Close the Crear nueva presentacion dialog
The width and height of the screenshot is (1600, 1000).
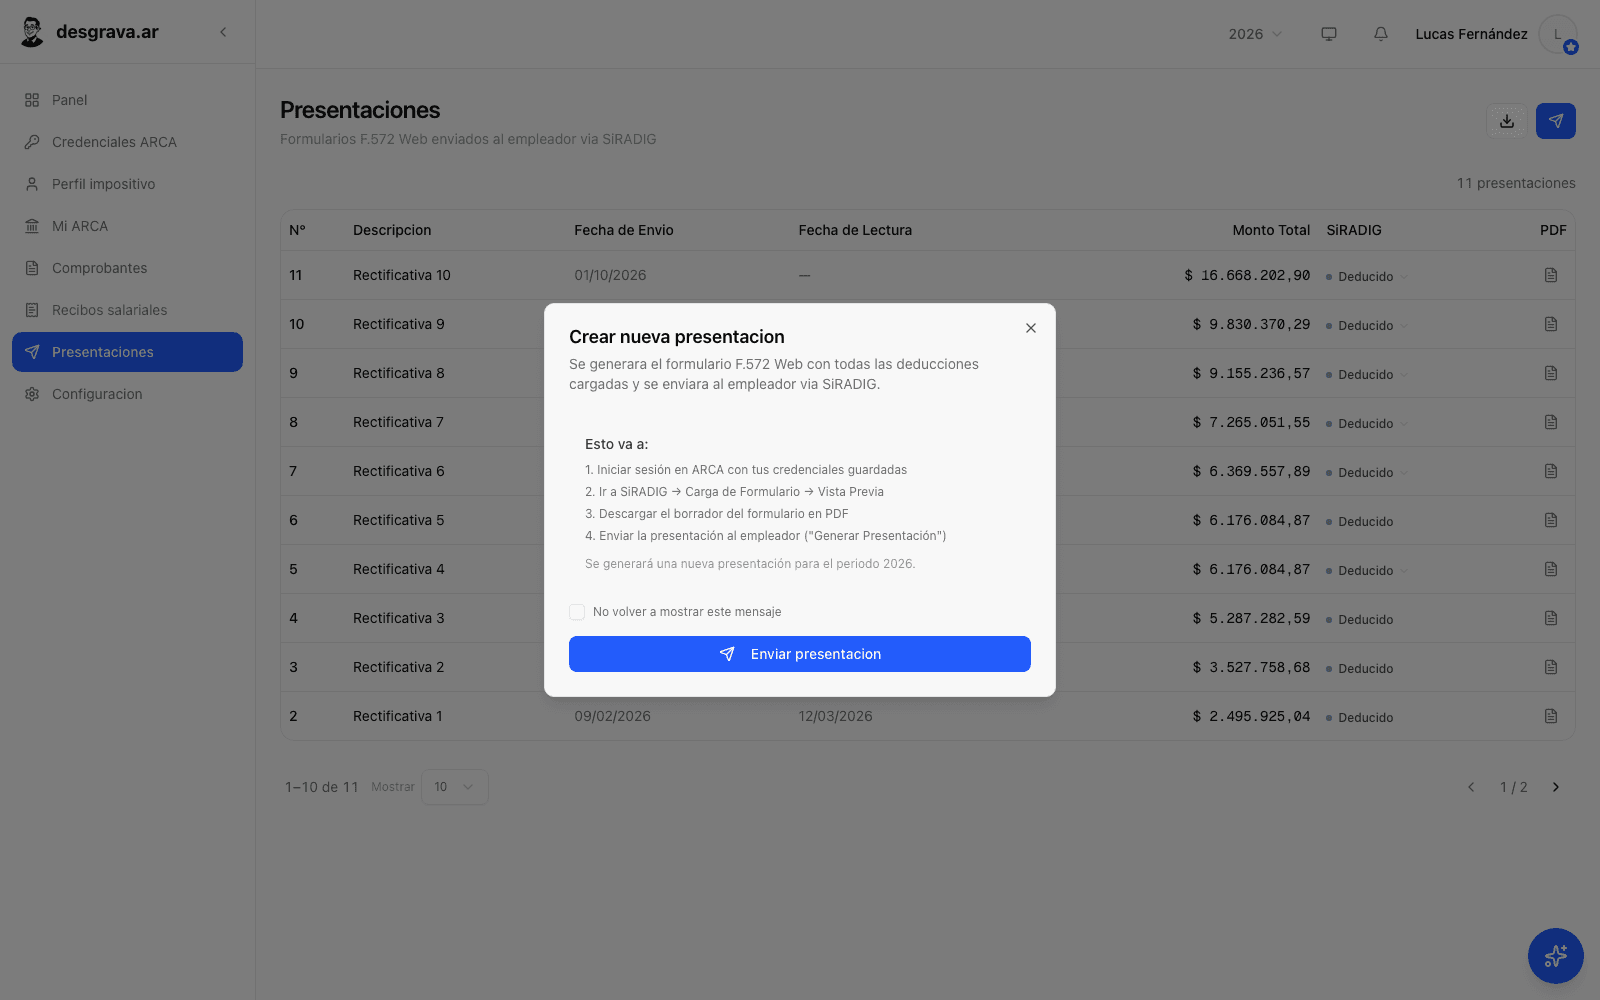1031,328
